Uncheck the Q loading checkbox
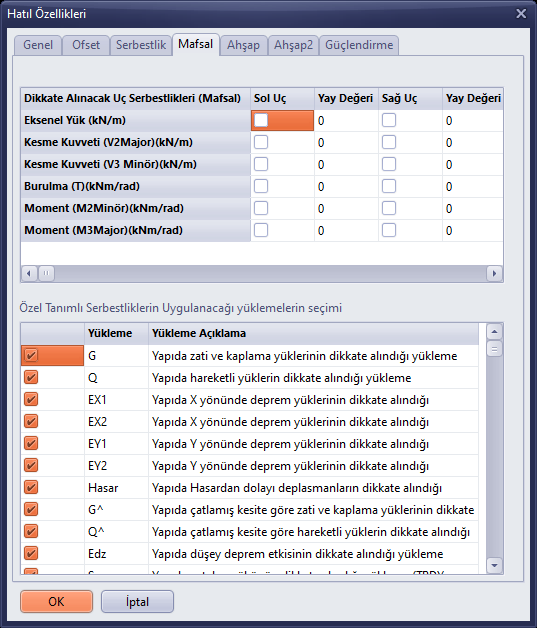Viewport: 537px width, 628px height. [x=31, y=377]
